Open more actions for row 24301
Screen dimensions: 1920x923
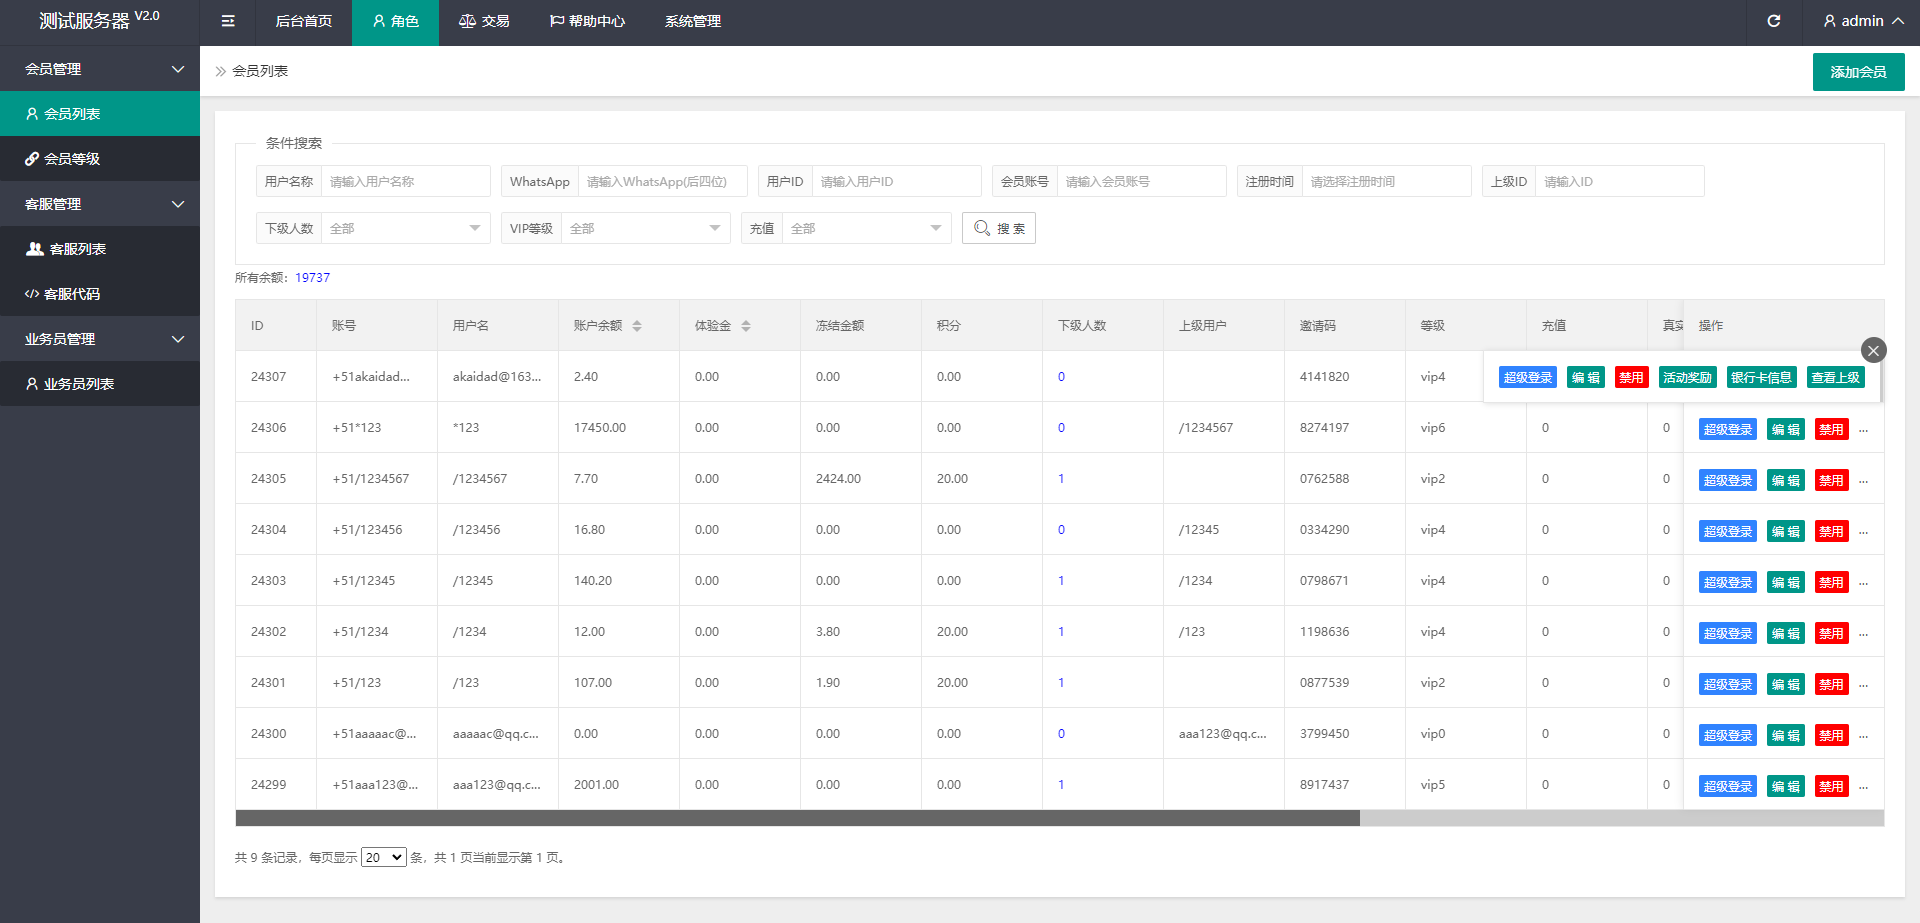pyautogui.click(x=1863, y=685)
